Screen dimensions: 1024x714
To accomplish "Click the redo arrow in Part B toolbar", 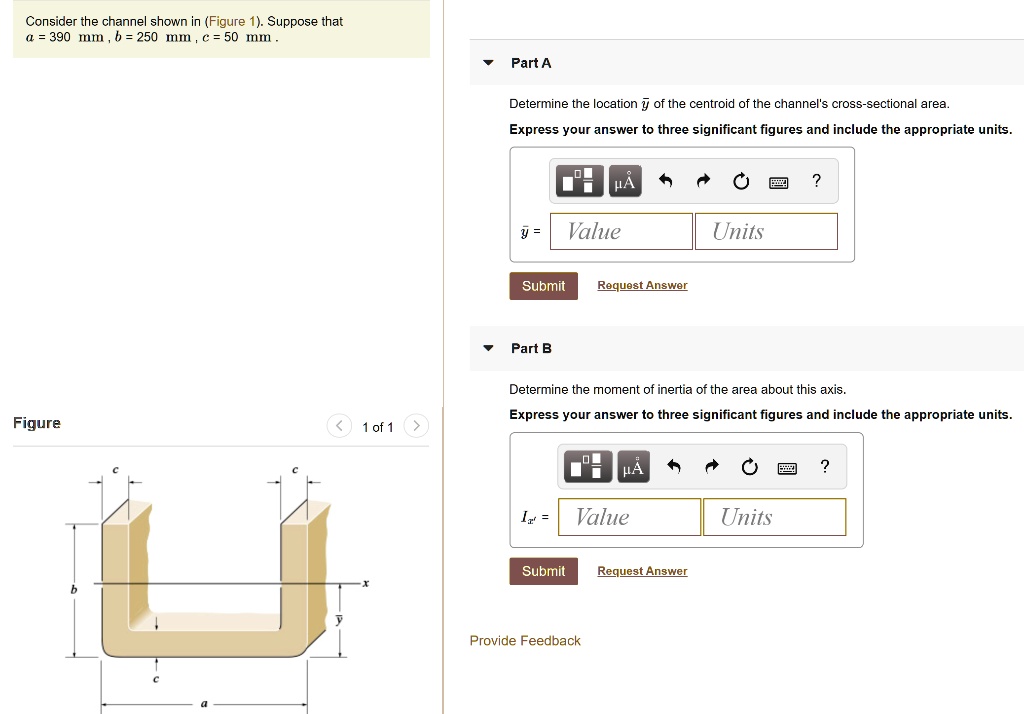I will pyautogui.click(x=711, y=466).
